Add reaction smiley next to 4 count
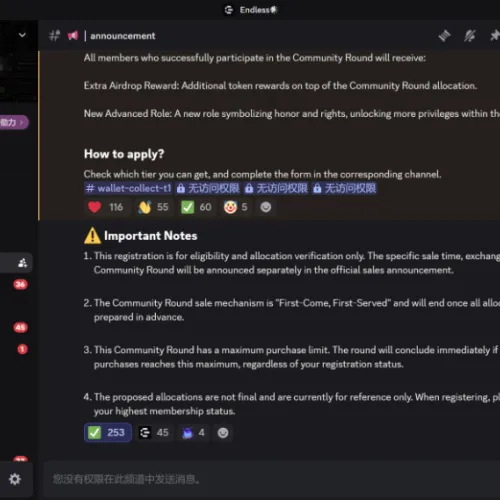 (x=223, y=433)
